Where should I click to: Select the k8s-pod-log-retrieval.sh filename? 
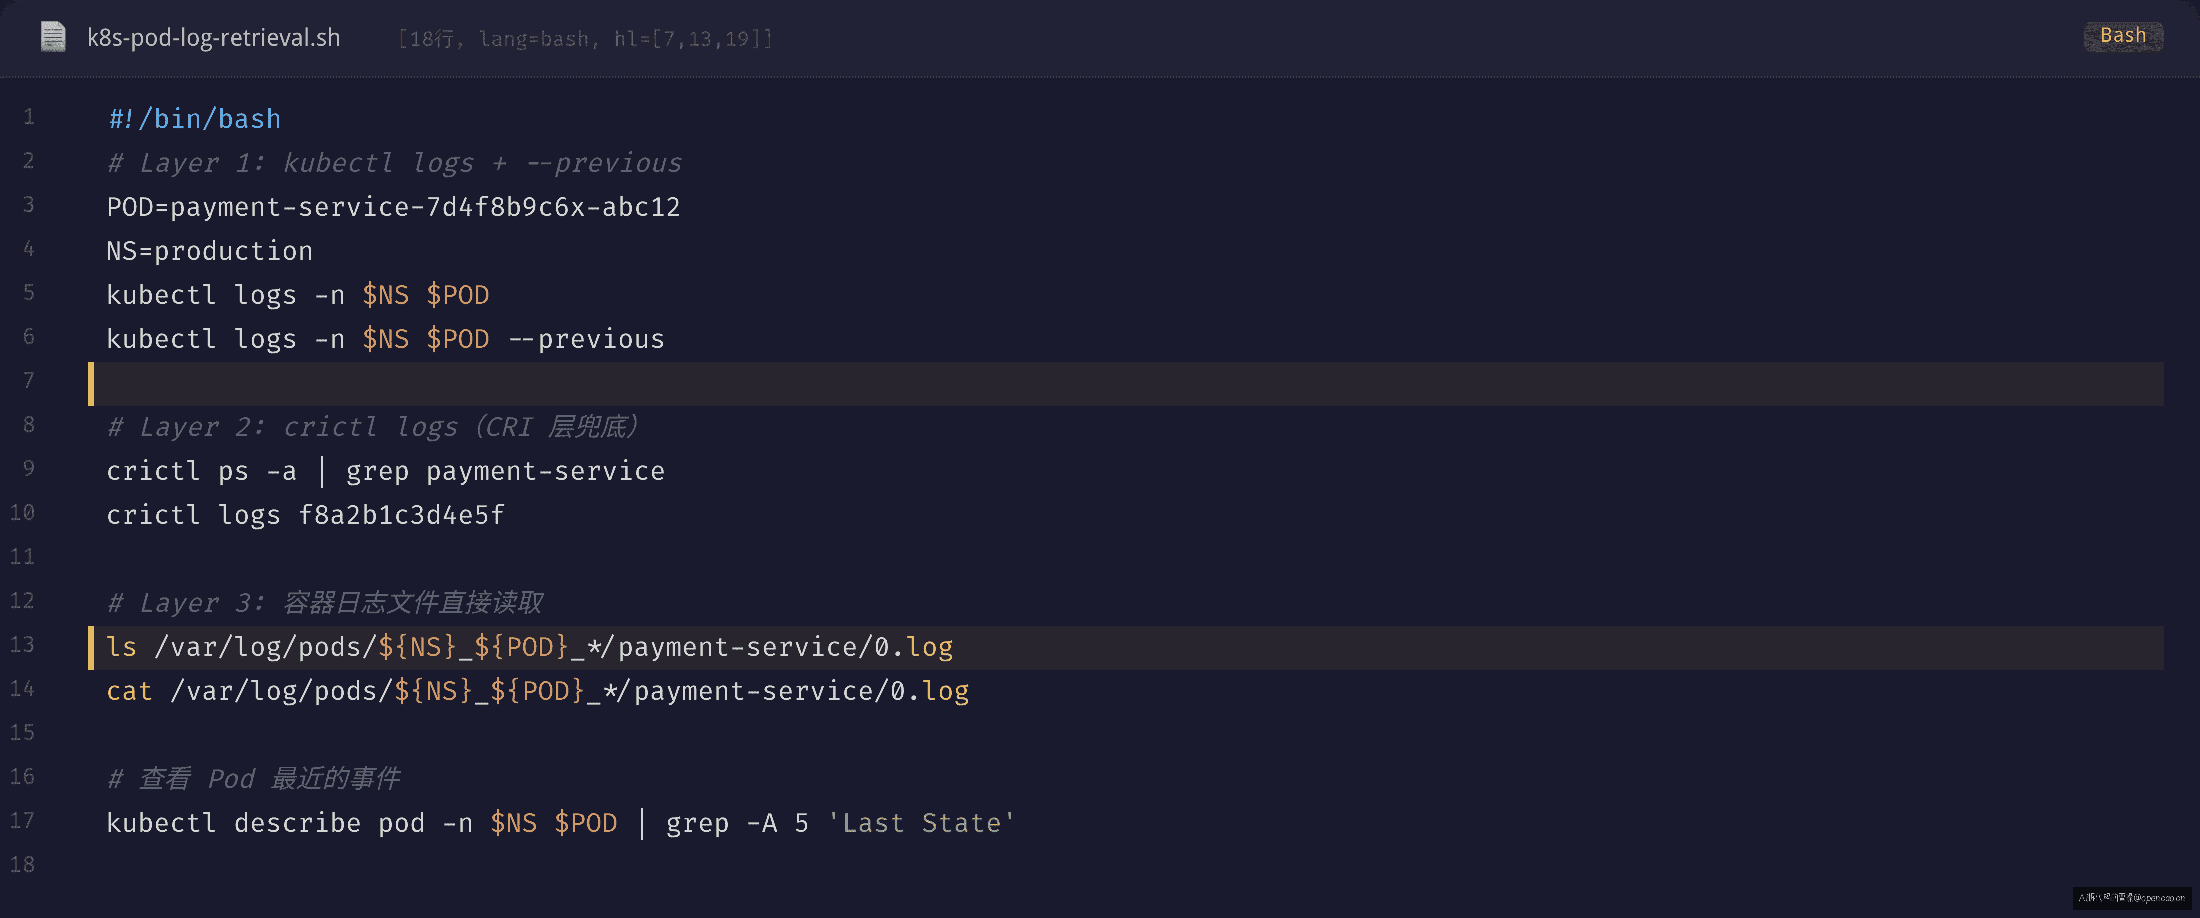(214, 38)
